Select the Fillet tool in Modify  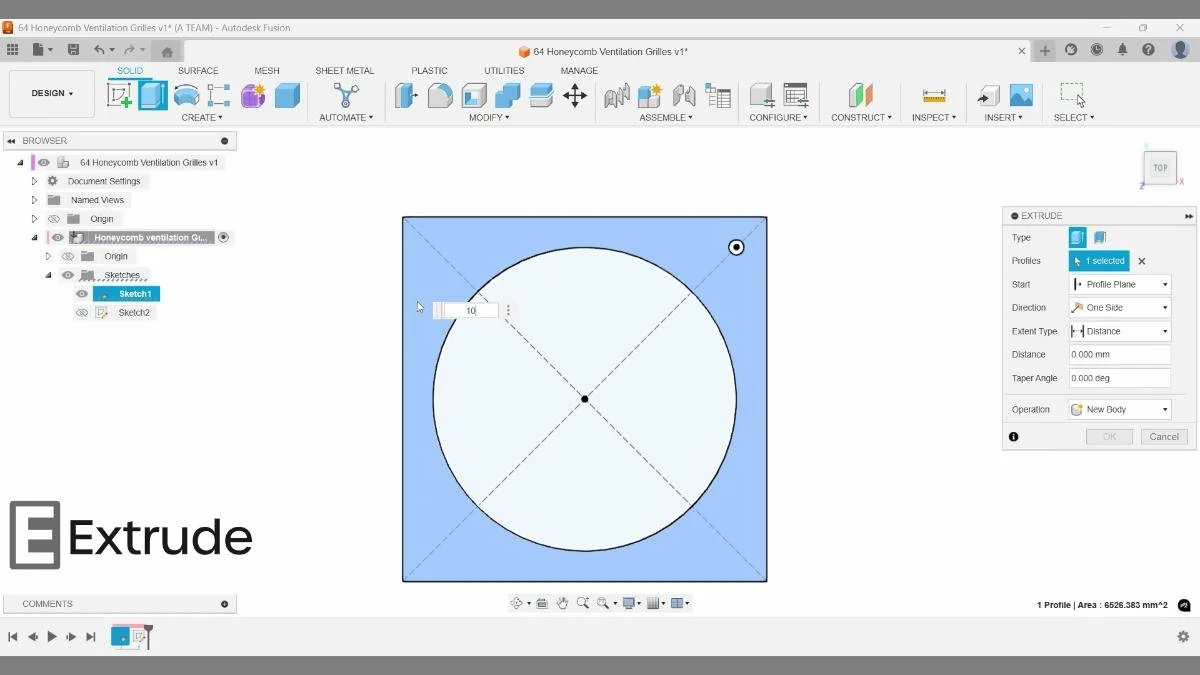coord(438,95)
